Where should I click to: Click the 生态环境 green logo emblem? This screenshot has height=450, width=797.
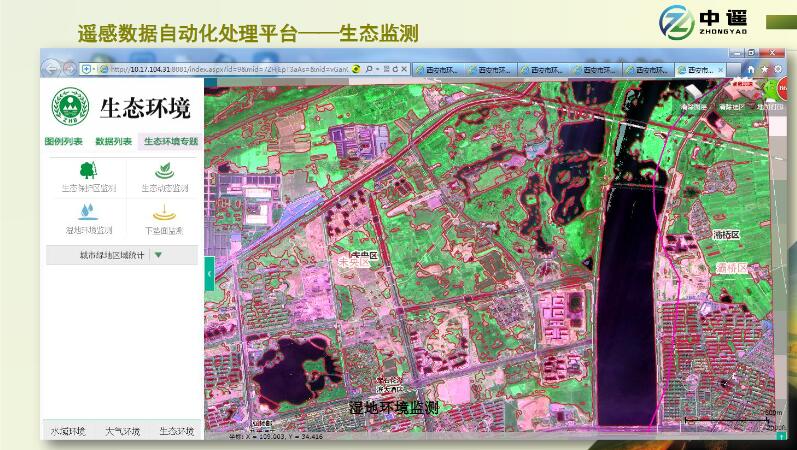[70, 105]
